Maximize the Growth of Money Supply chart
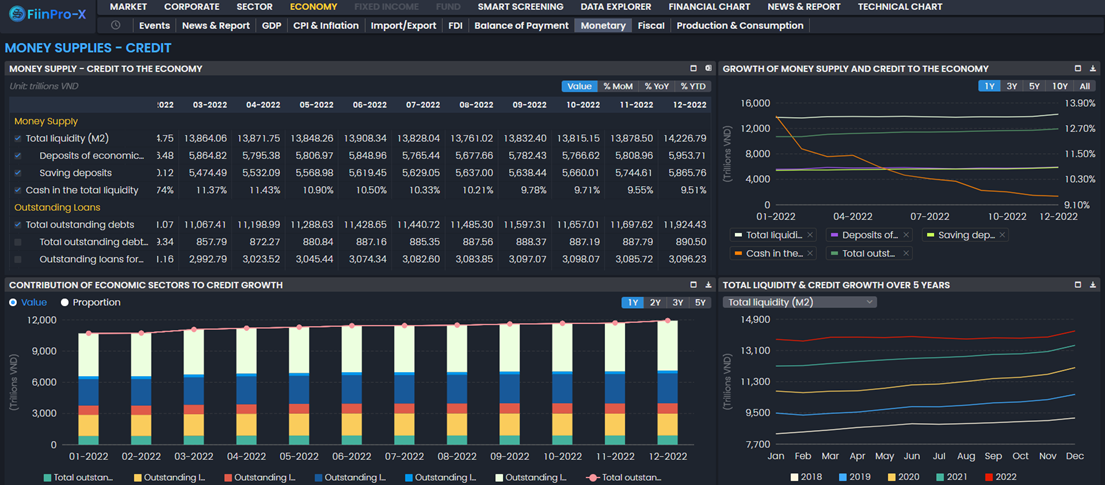Viewport: 1105px width, 485px height. tap(1078, 69)
